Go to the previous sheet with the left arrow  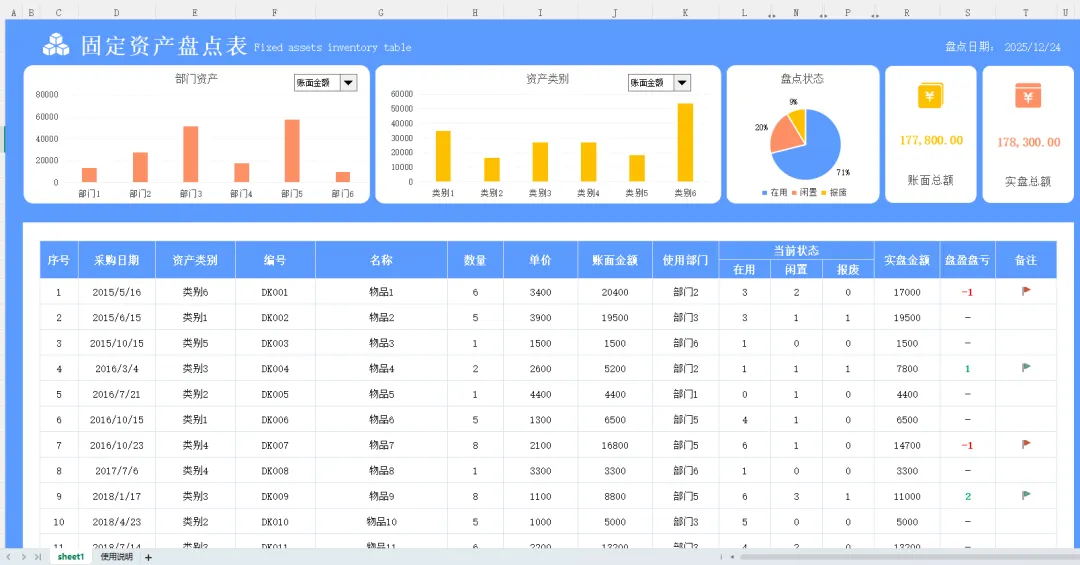8,557
